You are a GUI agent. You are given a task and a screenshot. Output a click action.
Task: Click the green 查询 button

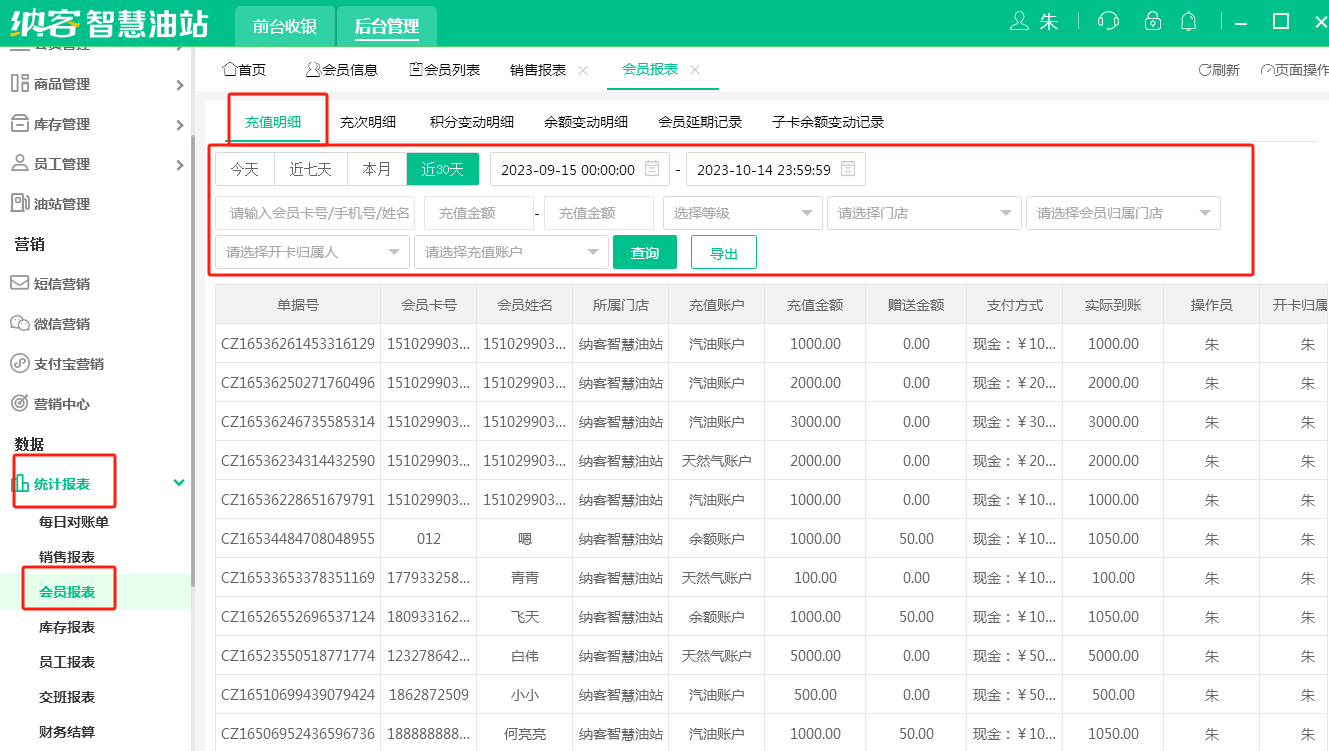[644, 253]
